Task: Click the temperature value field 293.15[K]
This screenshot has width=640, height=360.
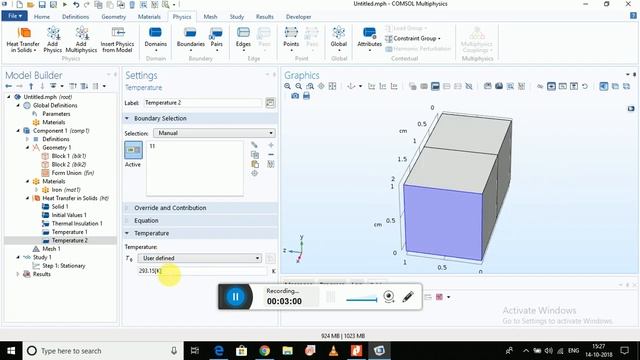Action: (202, 271)
